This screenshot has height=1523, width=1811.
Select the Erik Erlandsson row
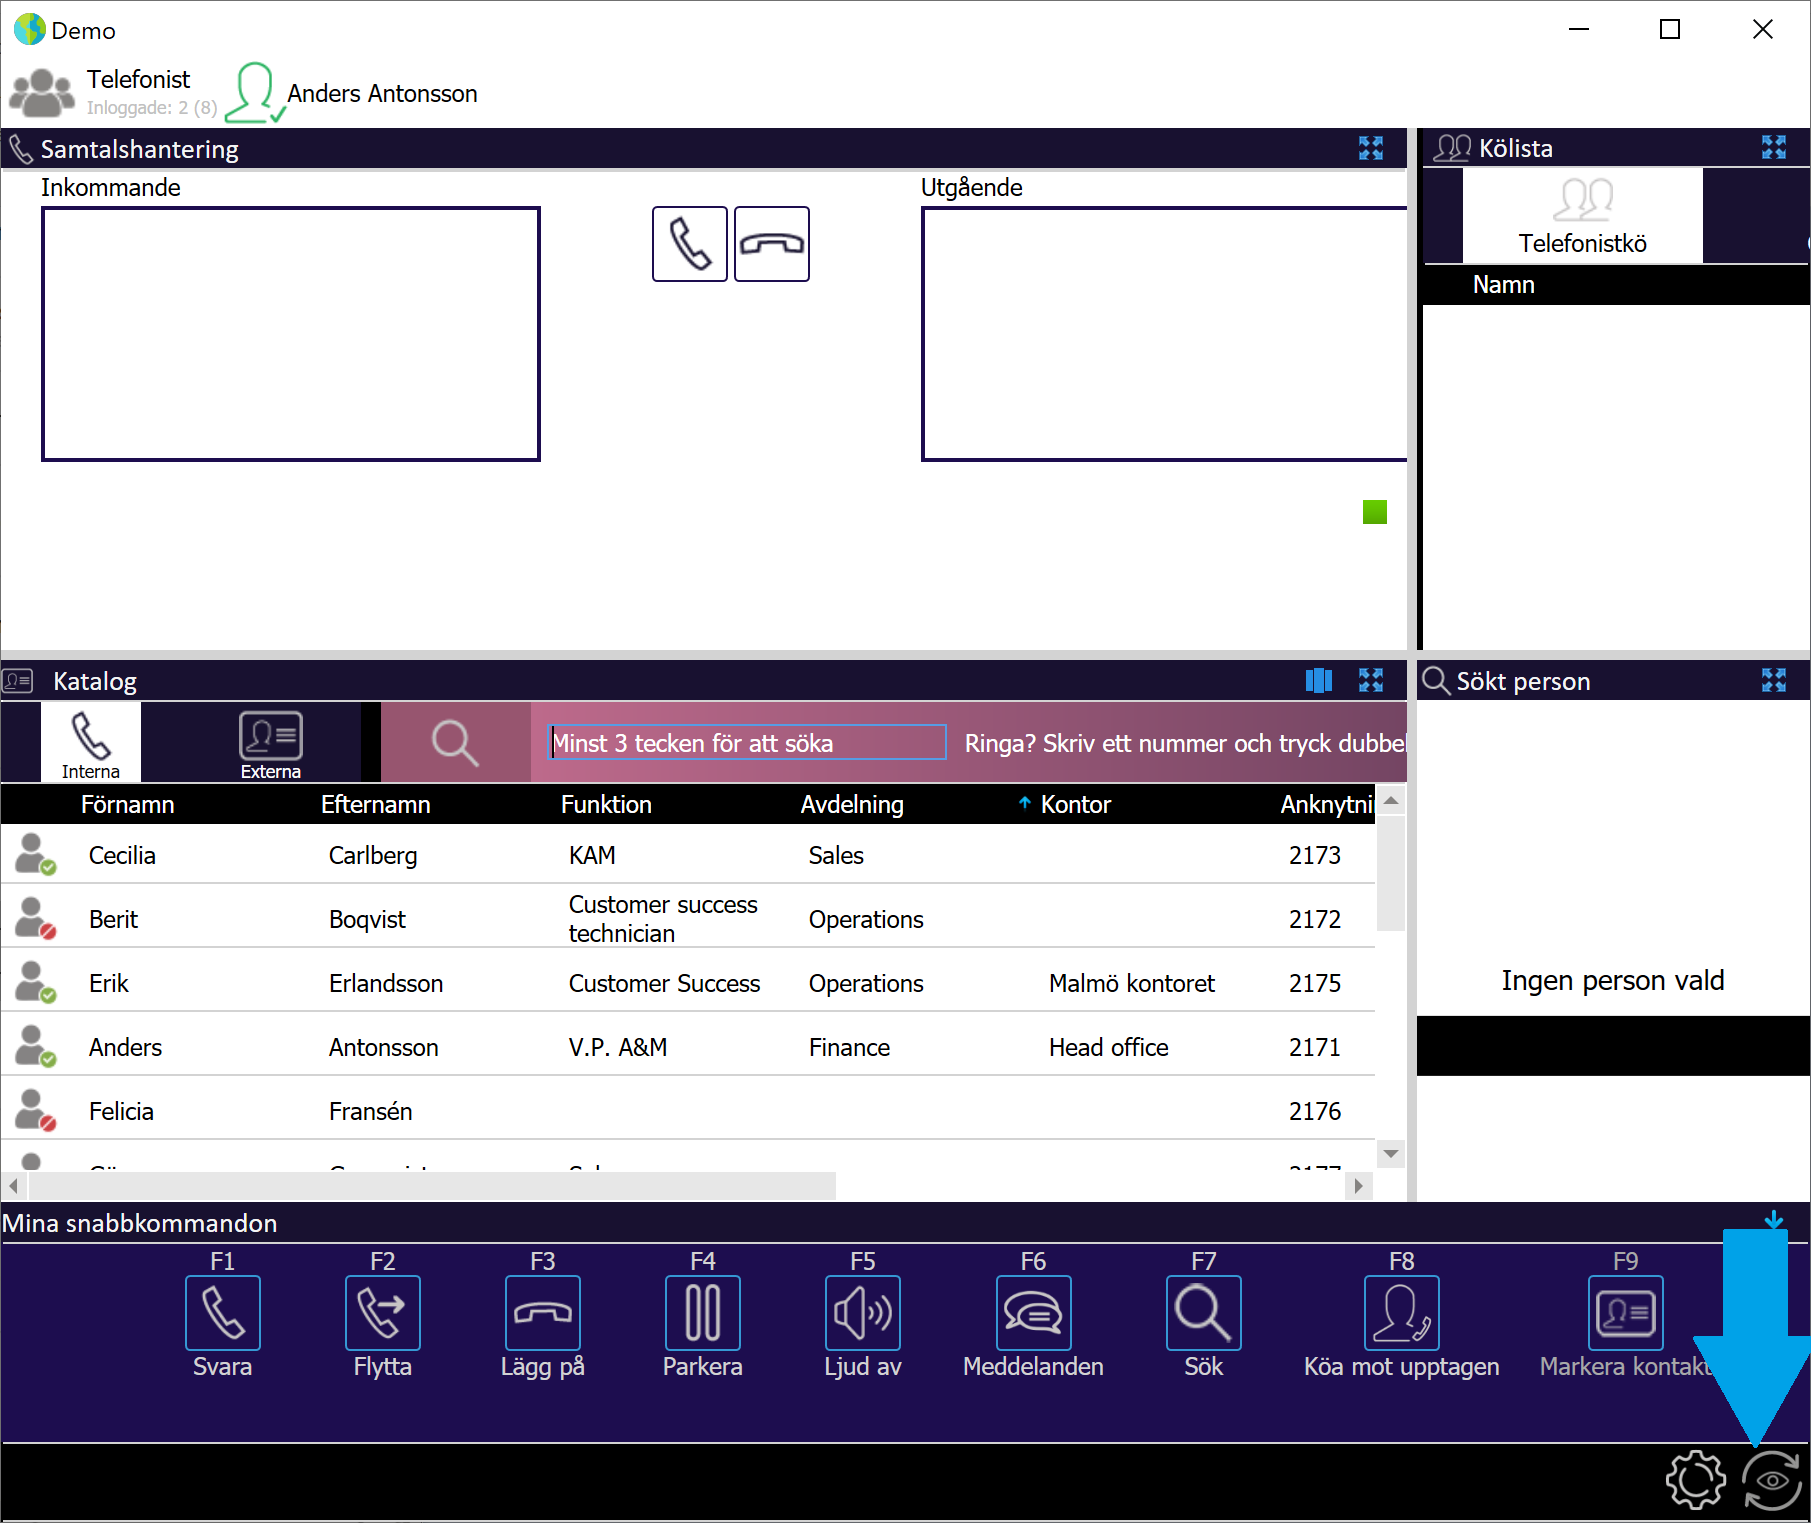coord(688,982)
